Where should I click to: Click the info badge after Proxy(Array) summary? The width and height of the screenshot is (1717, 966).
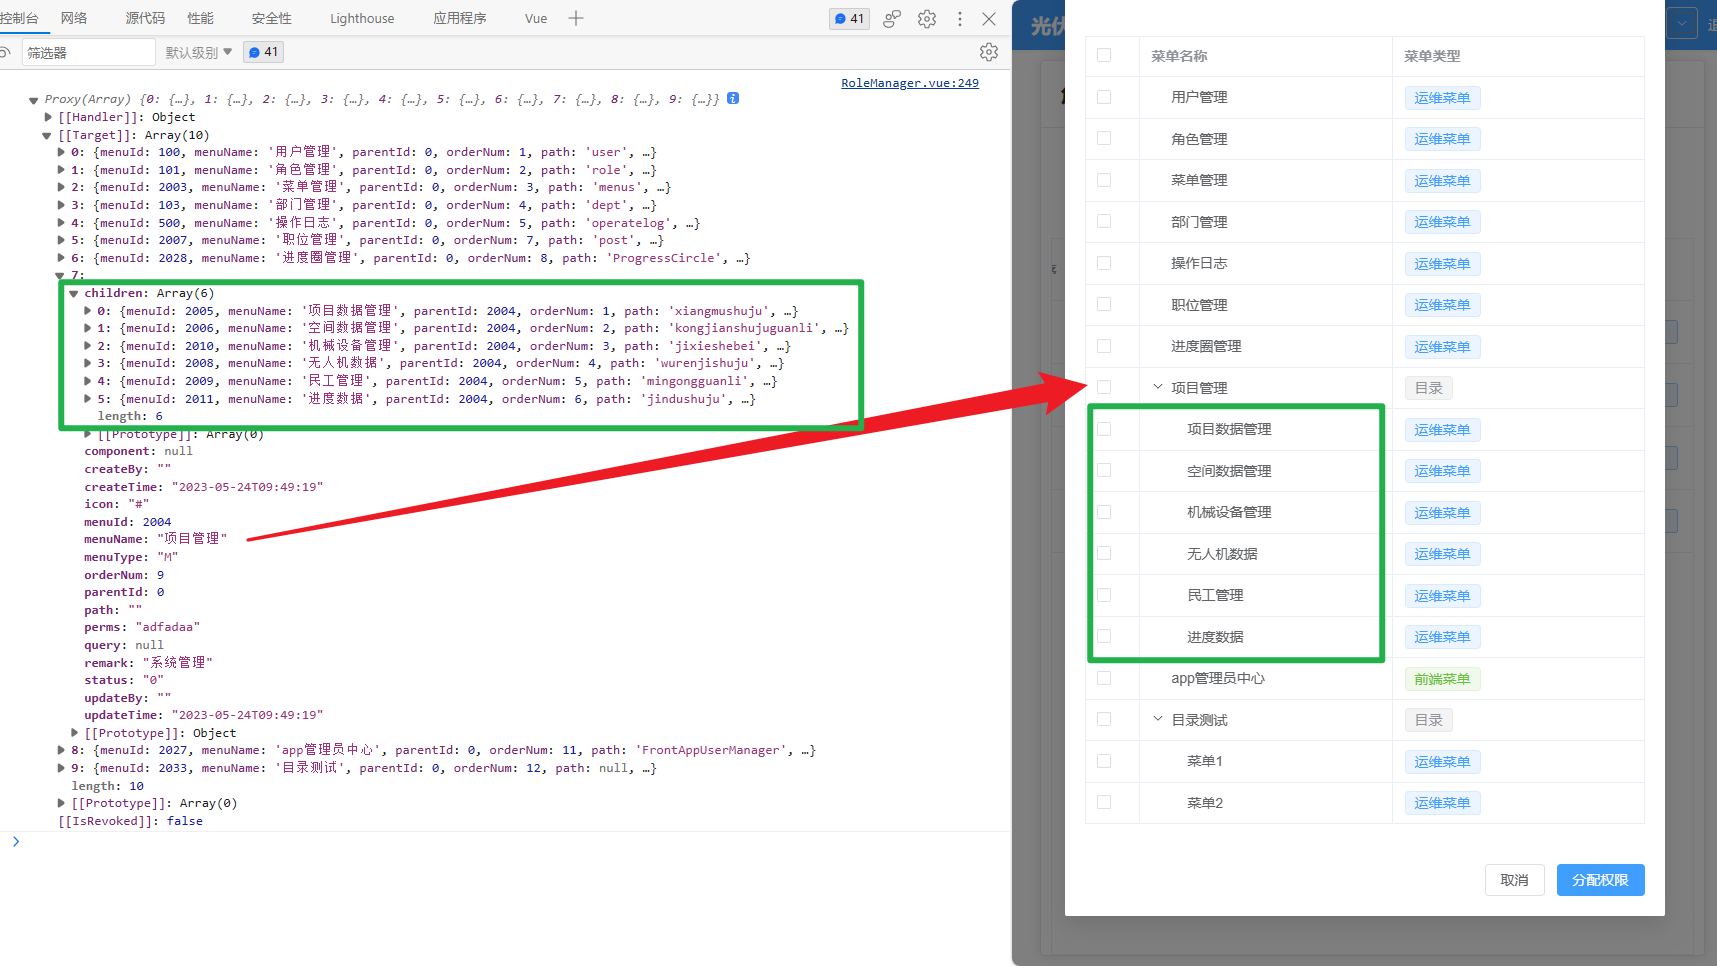click(733, 98)
